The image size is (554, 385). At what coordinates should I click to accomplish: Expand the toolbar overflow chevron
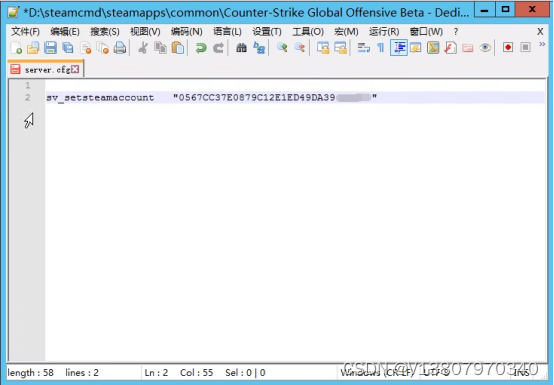pyautogui.click(x=542, y=44)
